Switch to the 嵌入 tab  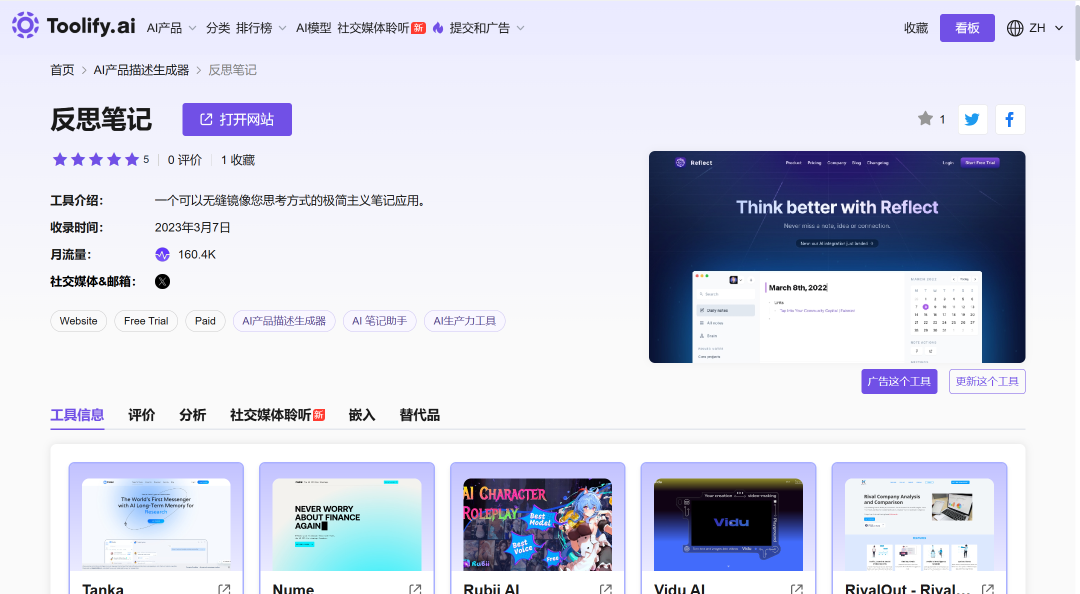tap(362, 415)
